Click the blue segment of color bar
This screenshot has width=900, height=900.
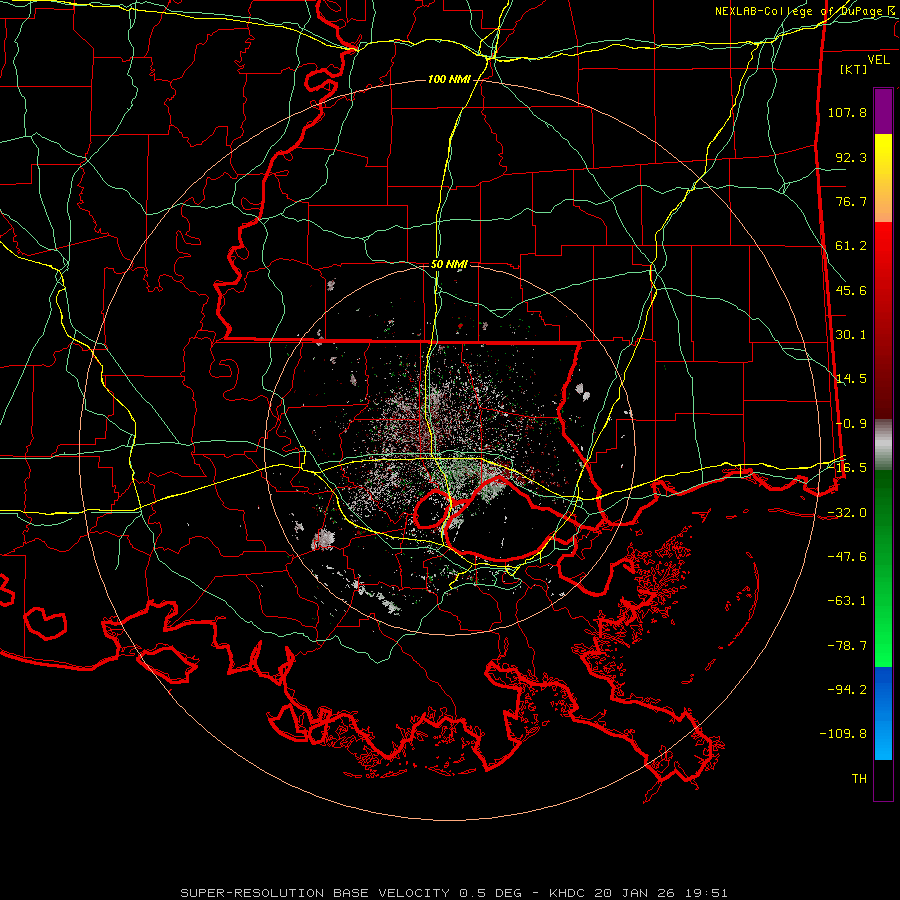point(883,713)
